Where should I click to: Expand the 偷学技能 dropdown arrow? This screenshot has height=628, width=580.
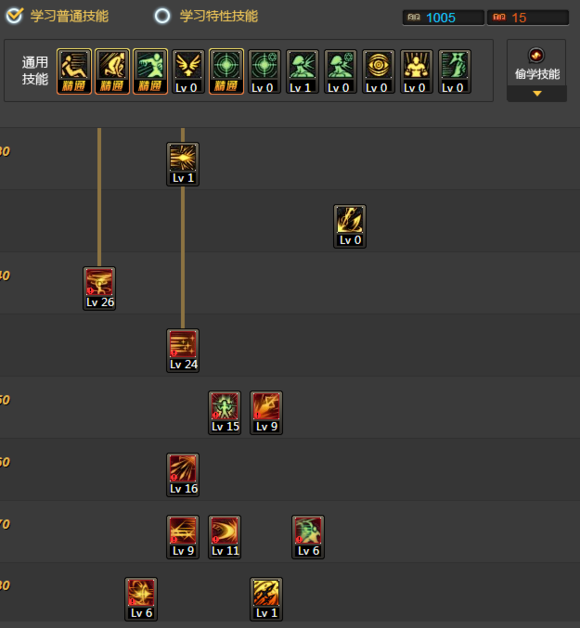click(537, 93)
